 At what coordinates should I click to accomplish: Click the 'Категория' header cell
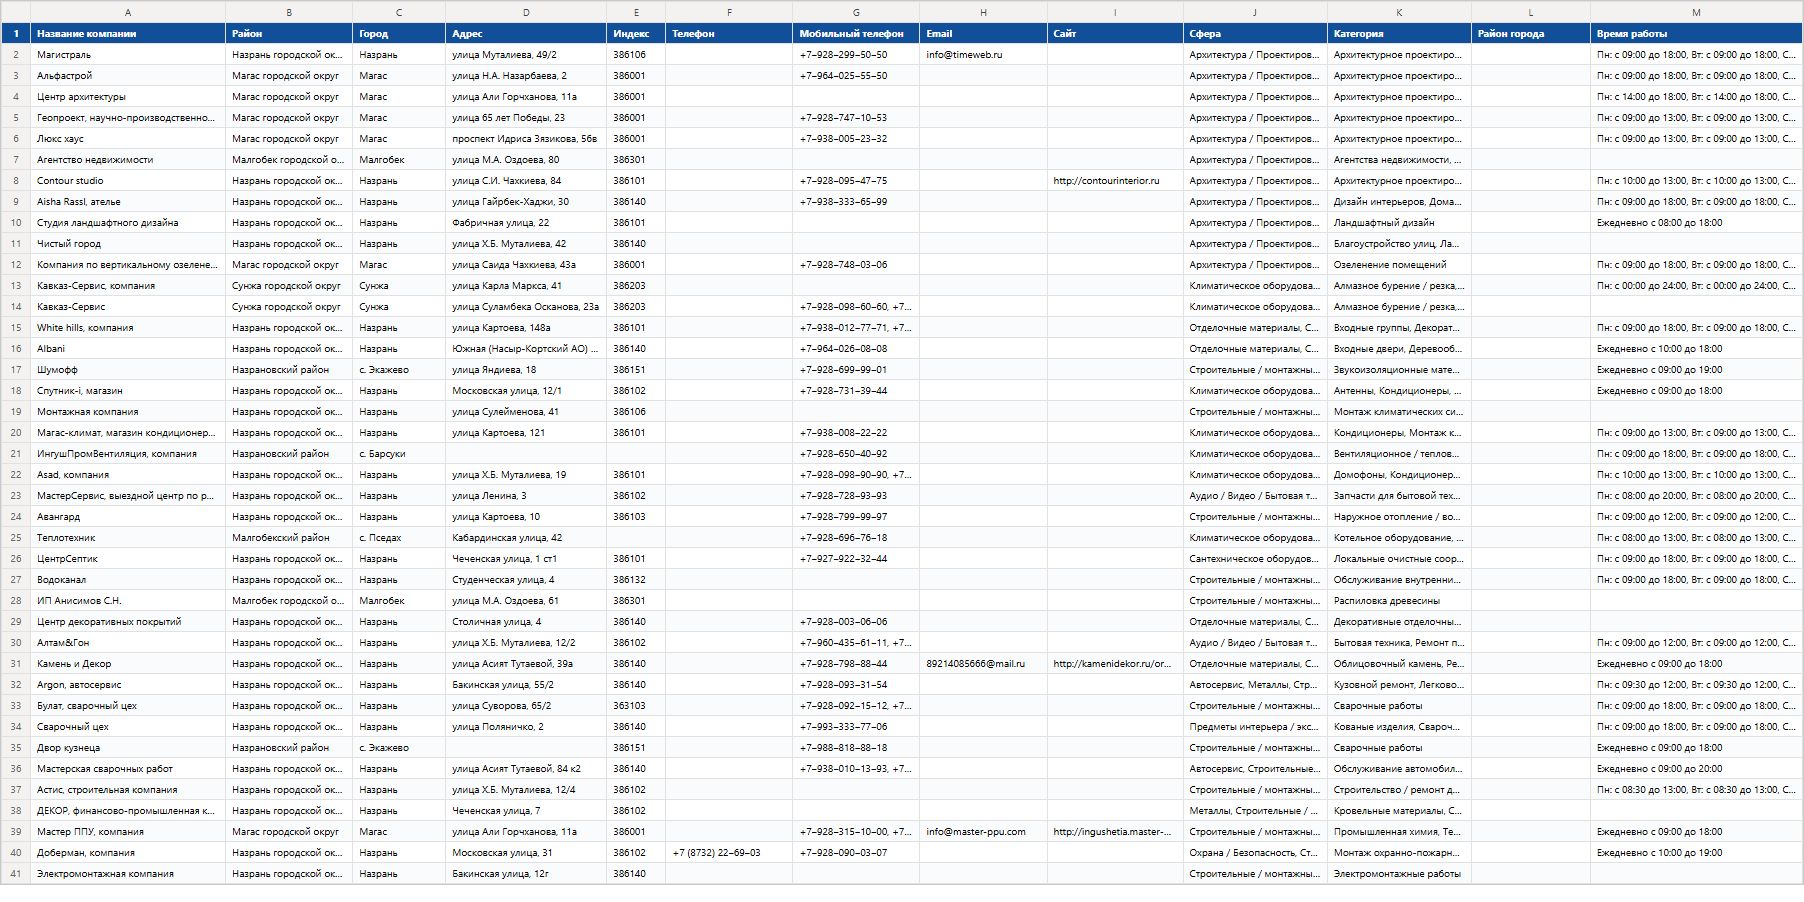[1399, 33]
